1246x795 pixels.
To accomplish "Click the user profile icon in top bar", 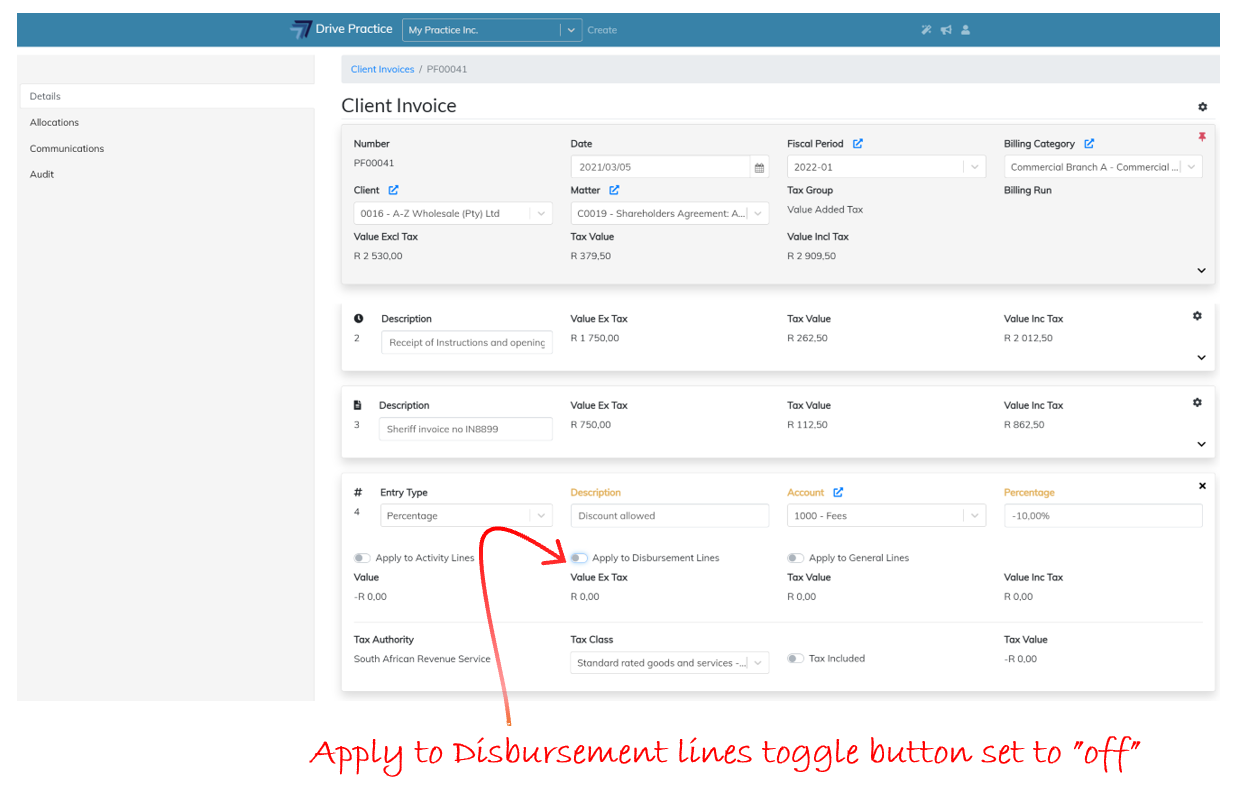I will click(965, 30).
